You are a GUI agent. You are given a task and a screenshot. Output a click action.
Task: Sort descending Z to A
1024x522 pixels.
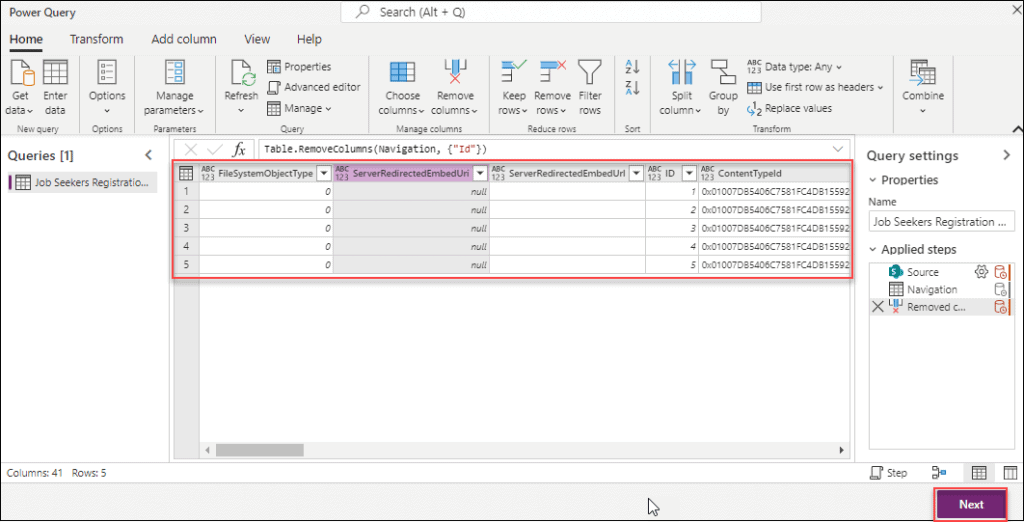(632, 88)
